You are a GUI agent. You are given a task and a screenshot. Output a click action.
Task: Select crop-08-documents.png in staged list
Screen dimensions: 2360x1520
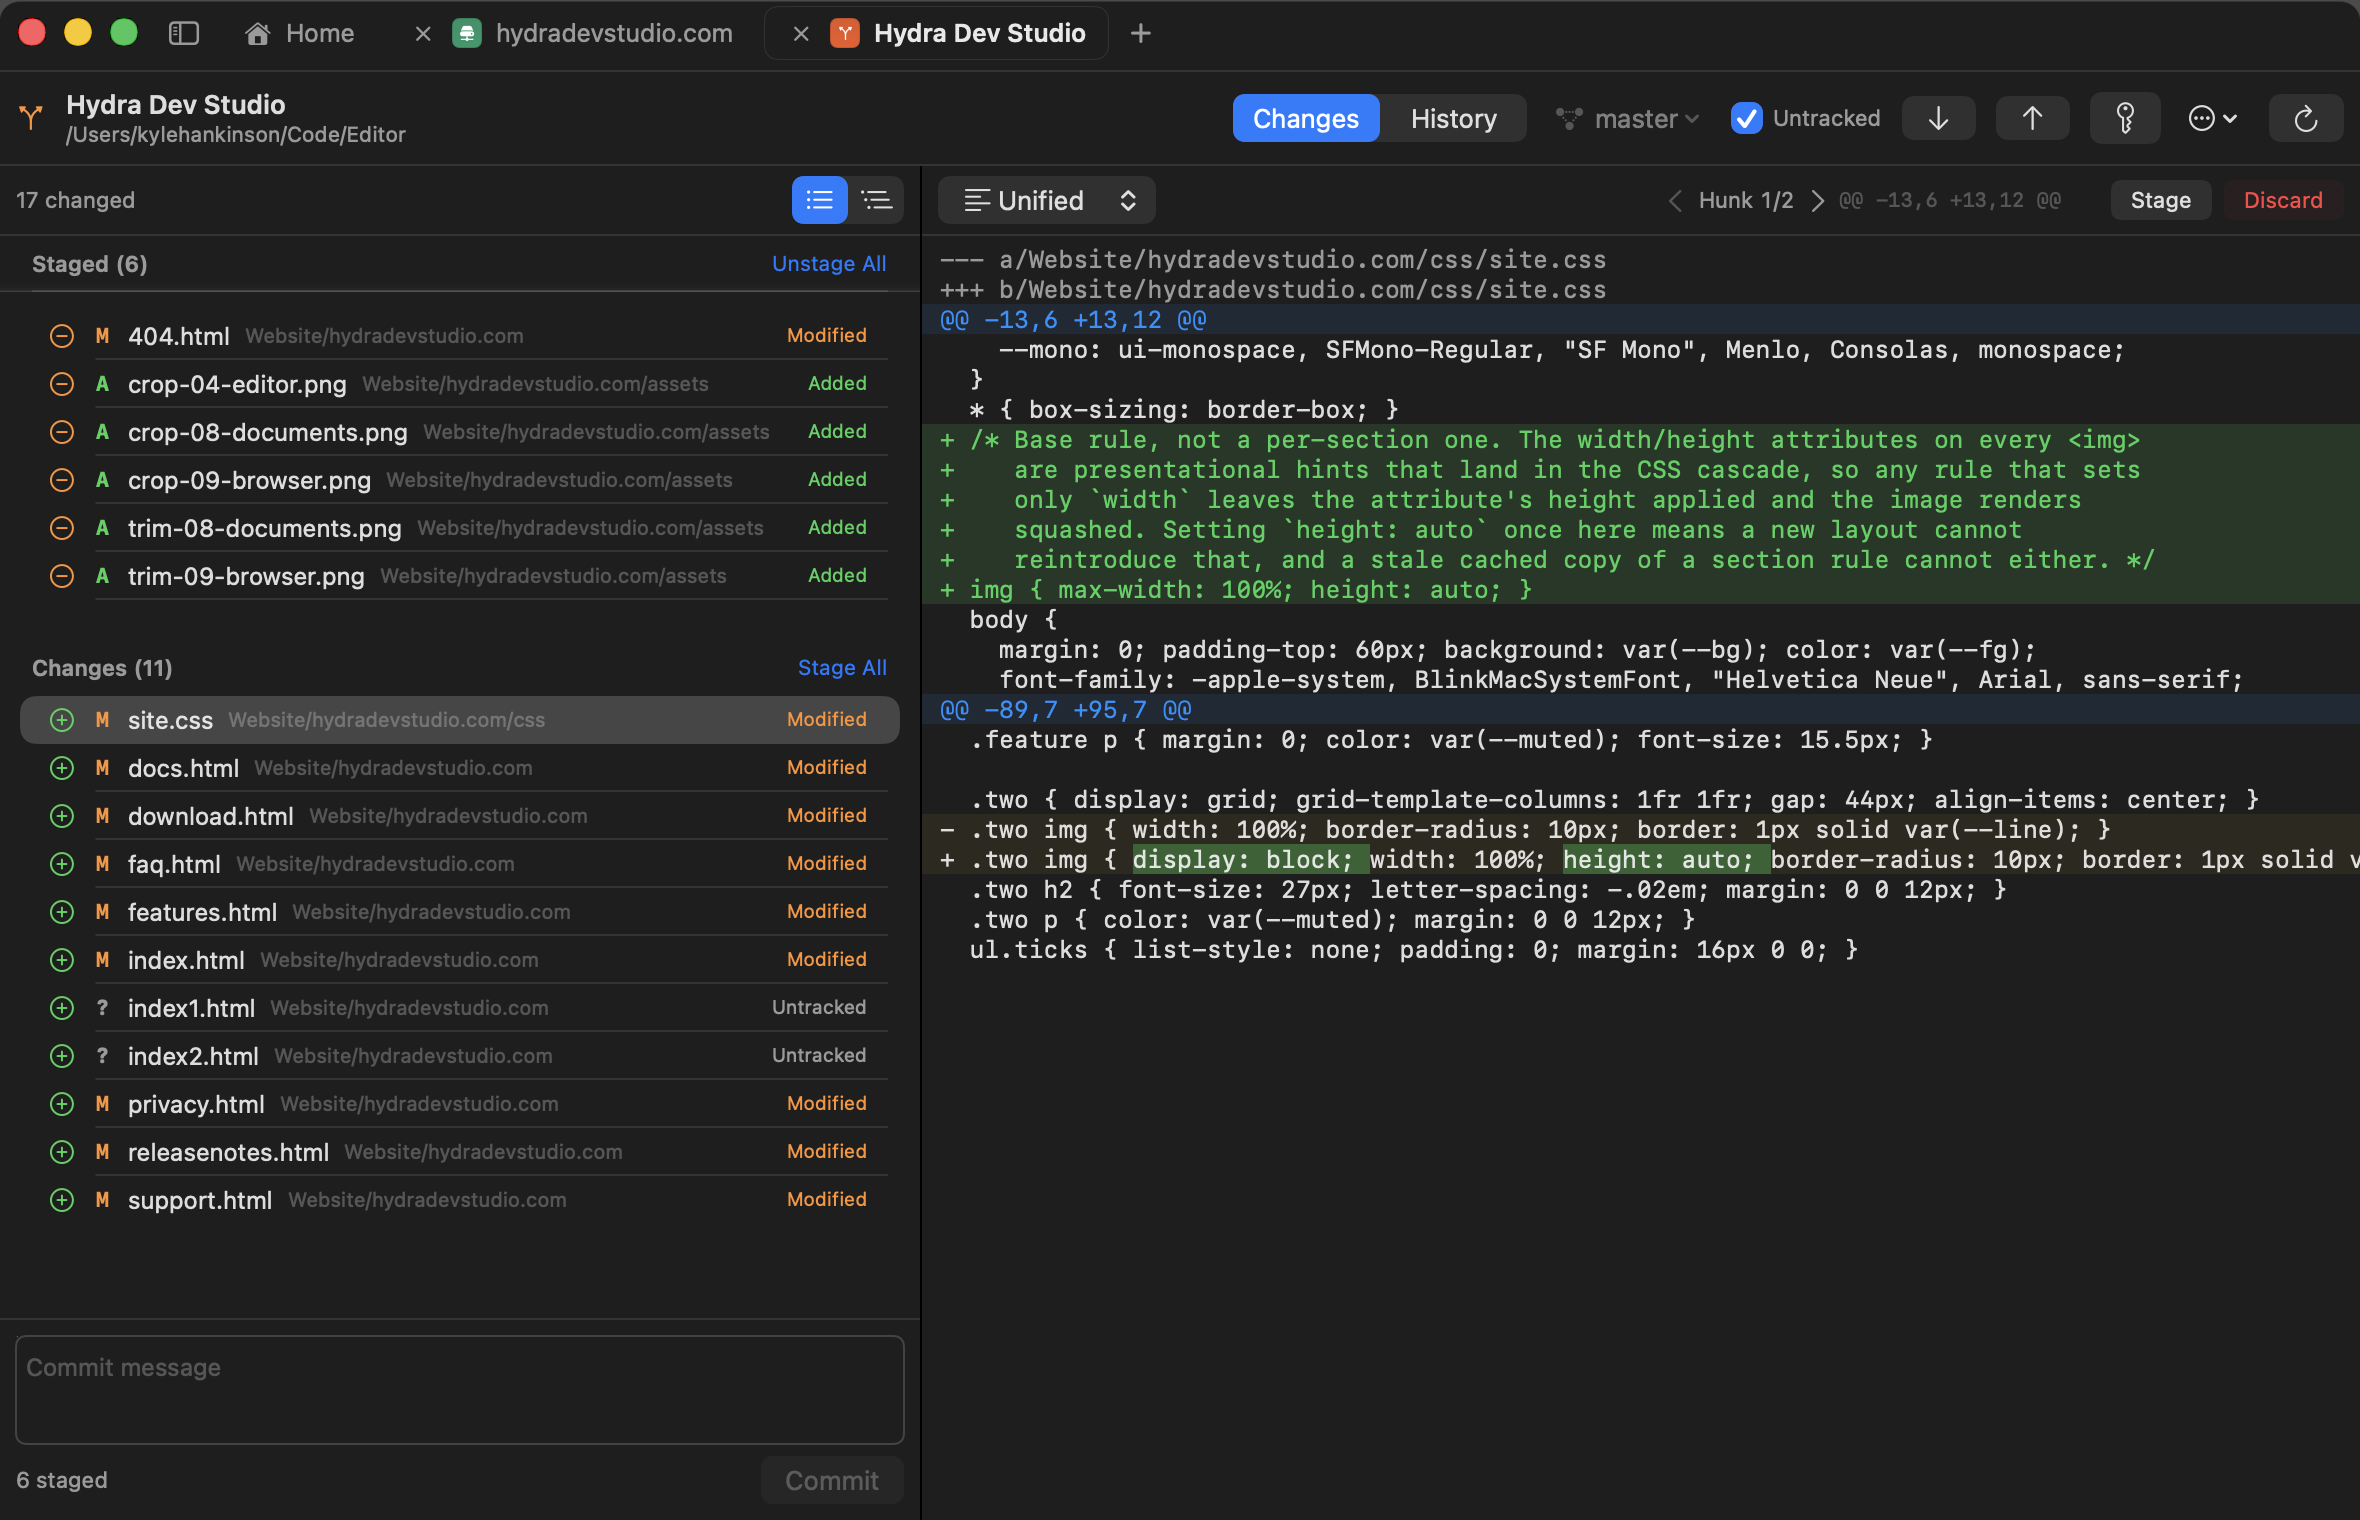point(460,432)
